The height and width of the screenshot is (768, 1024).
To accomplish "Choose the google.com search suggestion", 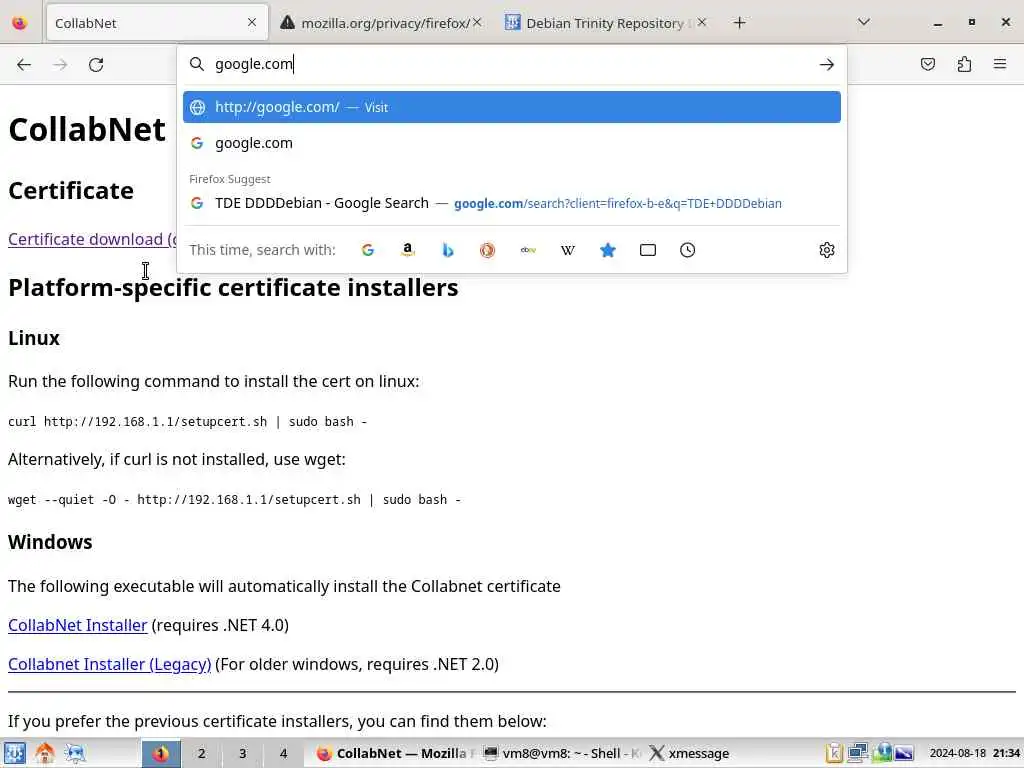I will coord(512,143).
